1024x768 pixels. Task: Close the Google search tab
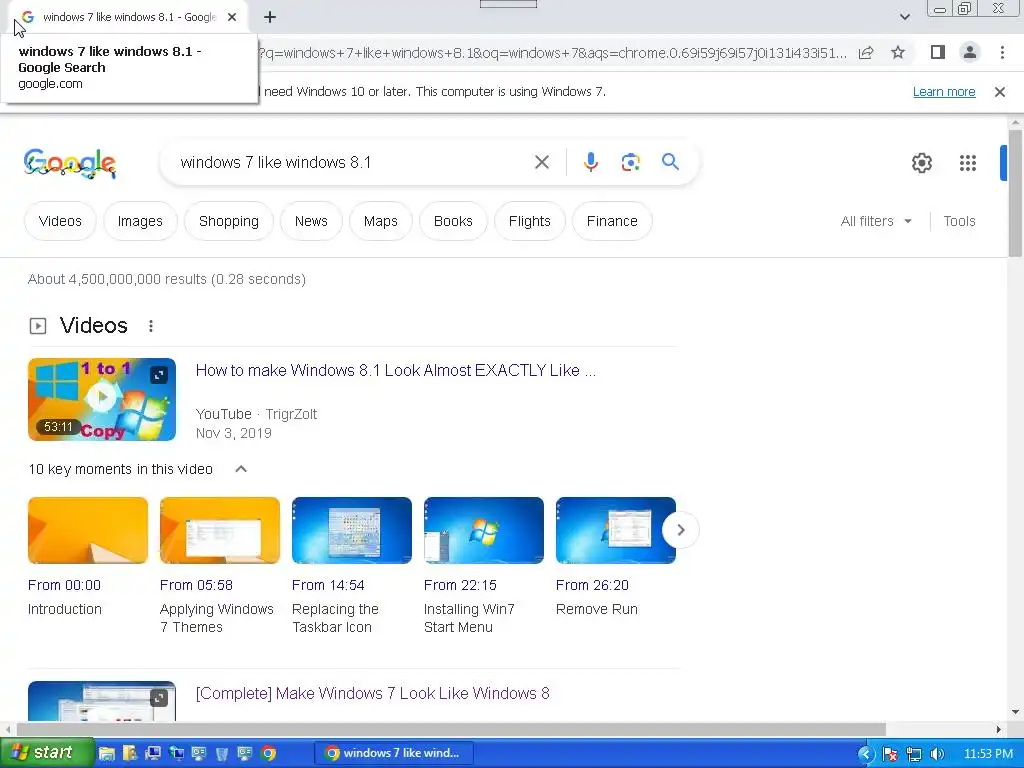coord(232,17)
